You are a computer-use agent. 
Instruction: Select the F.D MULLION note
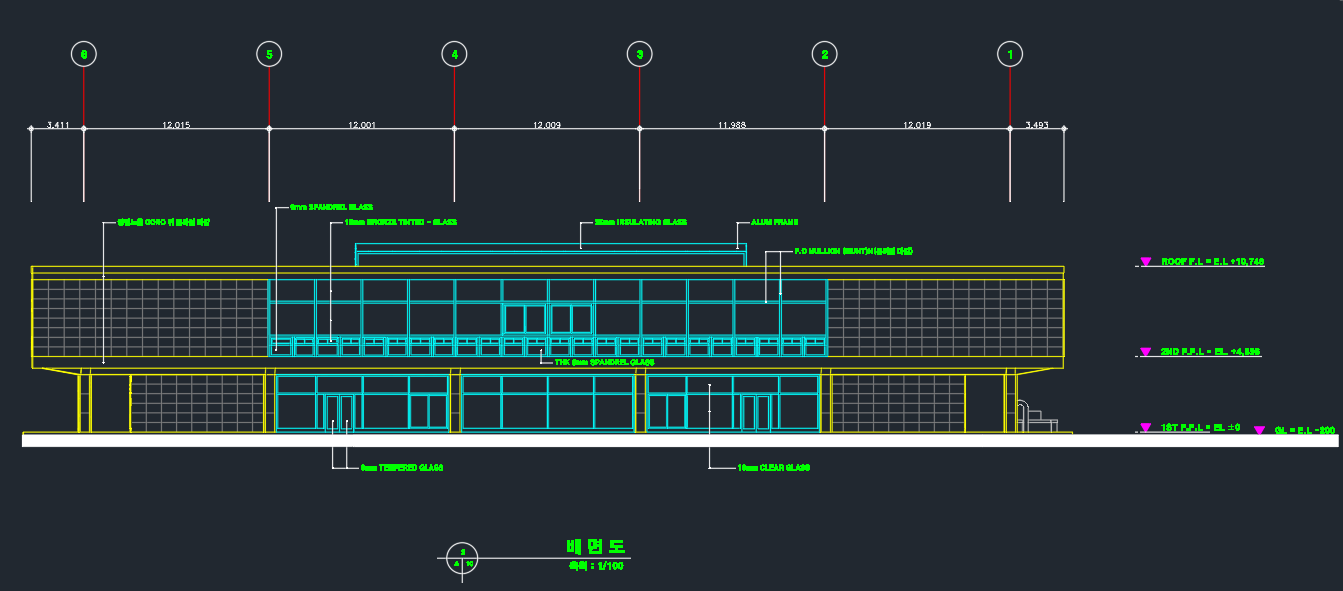[x=854, y=251]
